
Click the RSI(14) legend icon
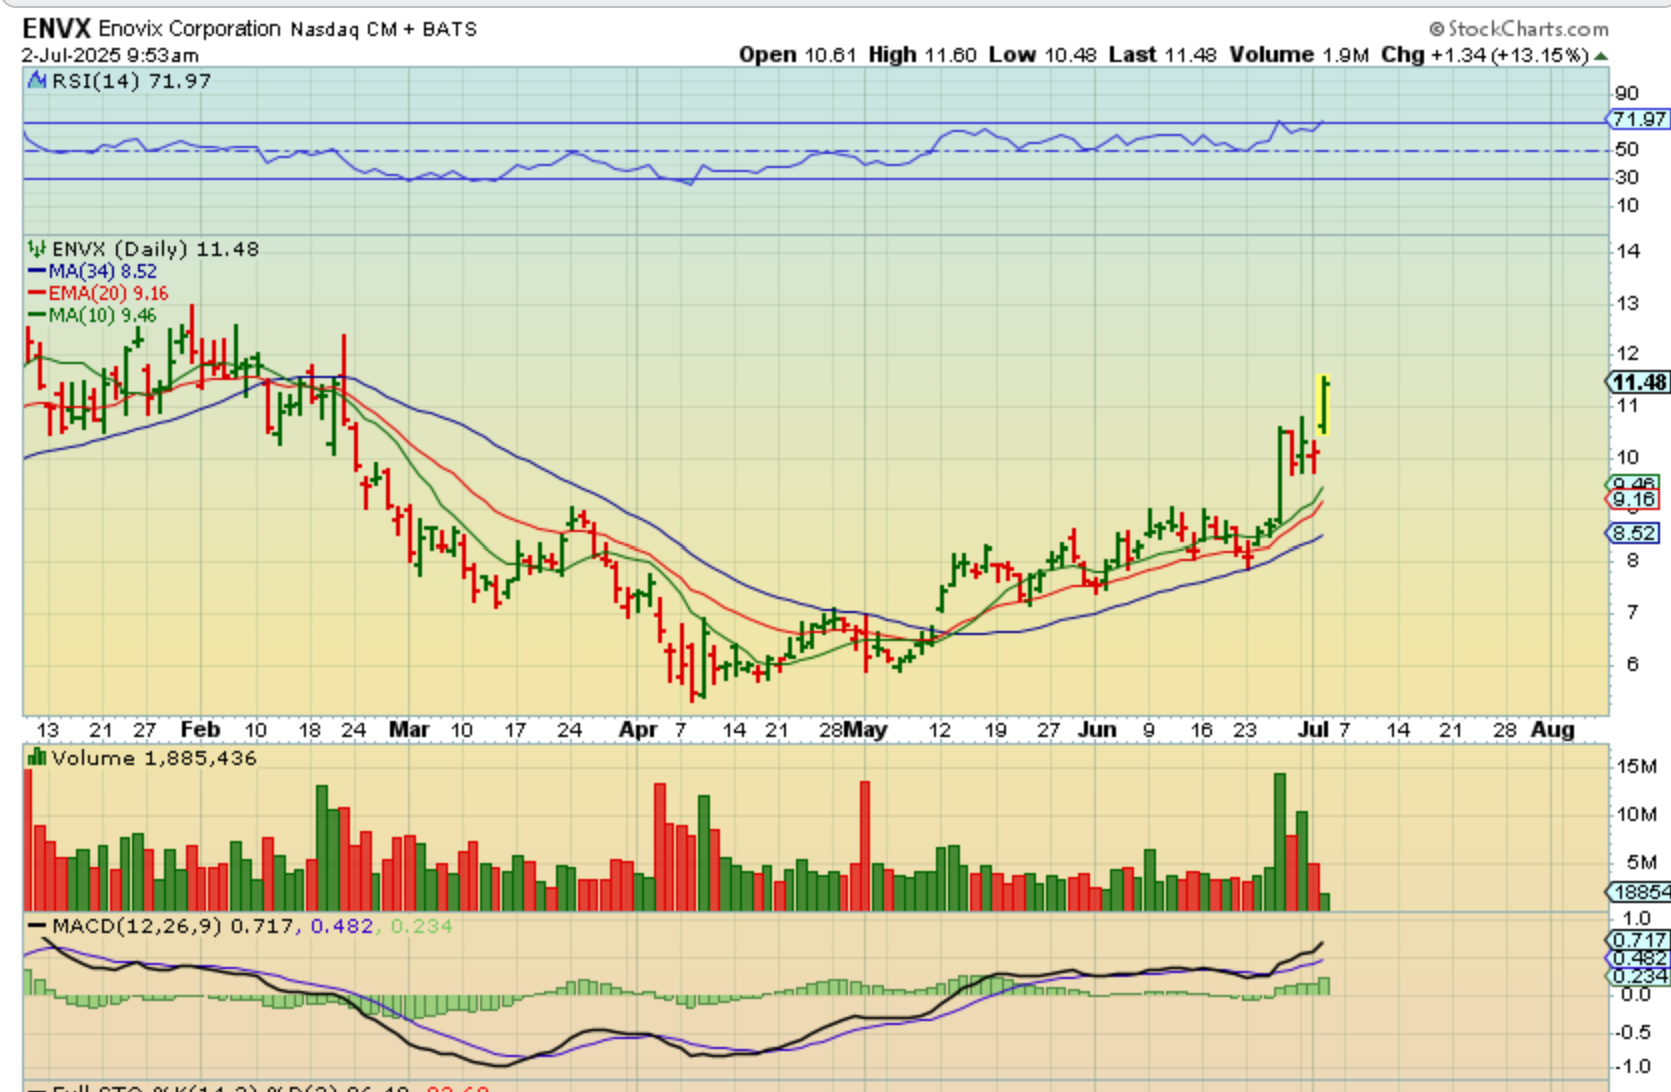37,80
